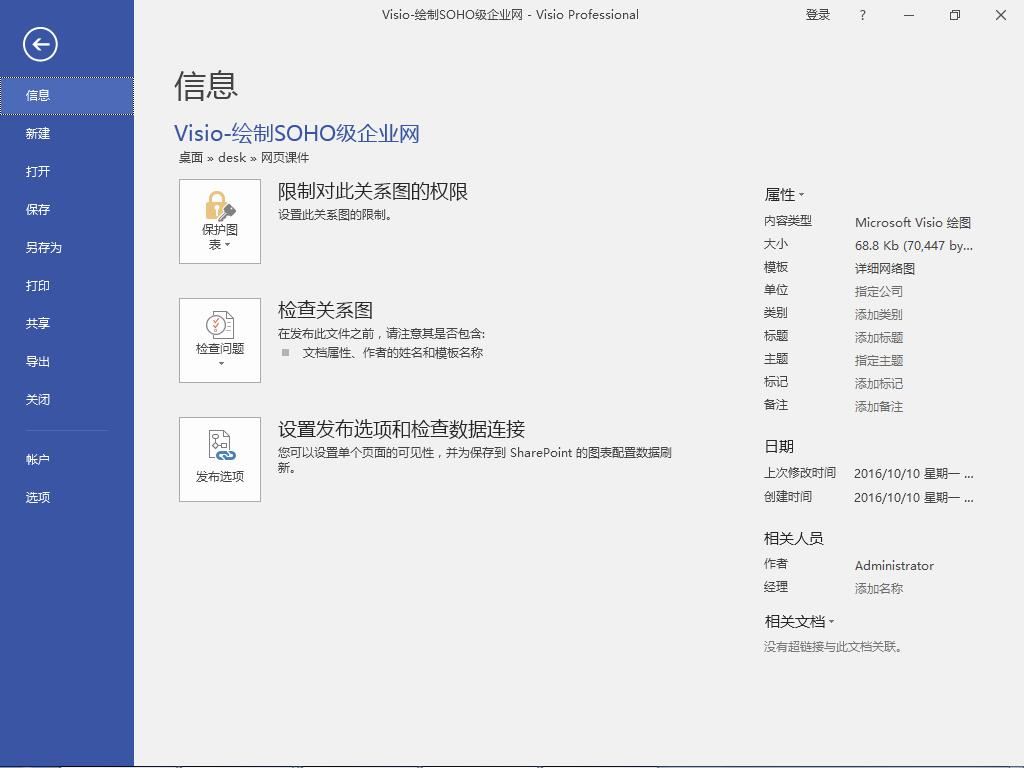This screenshot has width=1024, height=768.
Task: Click 添加备注 to add comments
Action: click(878, 407)
